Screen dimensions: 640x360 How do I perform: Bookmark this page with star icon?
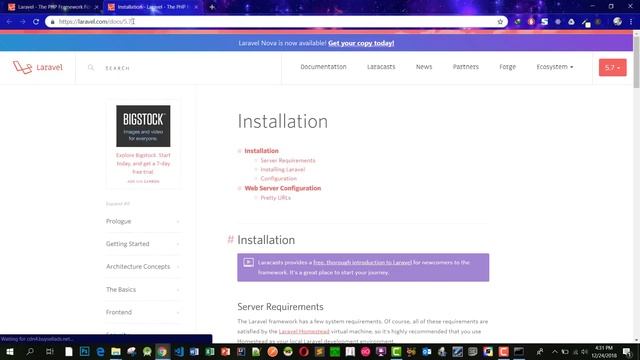click(x=500, y=22)
